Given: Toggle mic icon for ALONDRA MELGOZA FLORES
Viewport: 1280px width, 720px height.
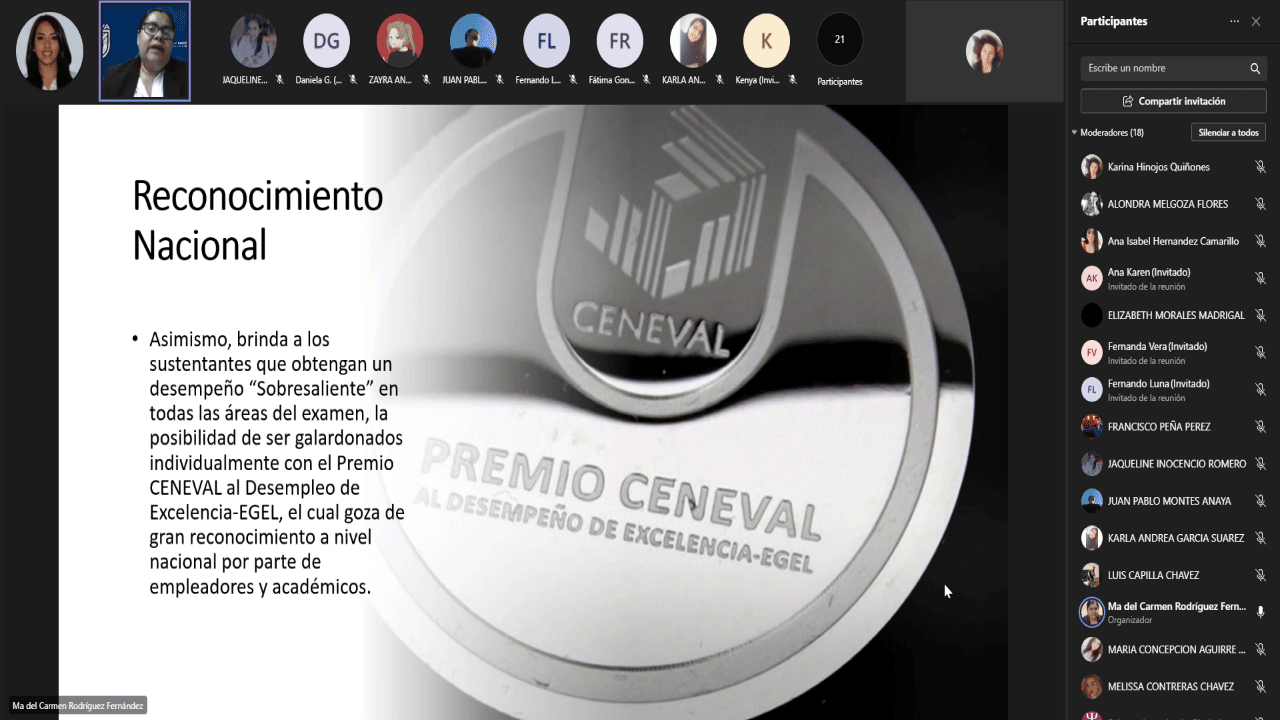Looking at the screenshot, I should pos(1260,204).
